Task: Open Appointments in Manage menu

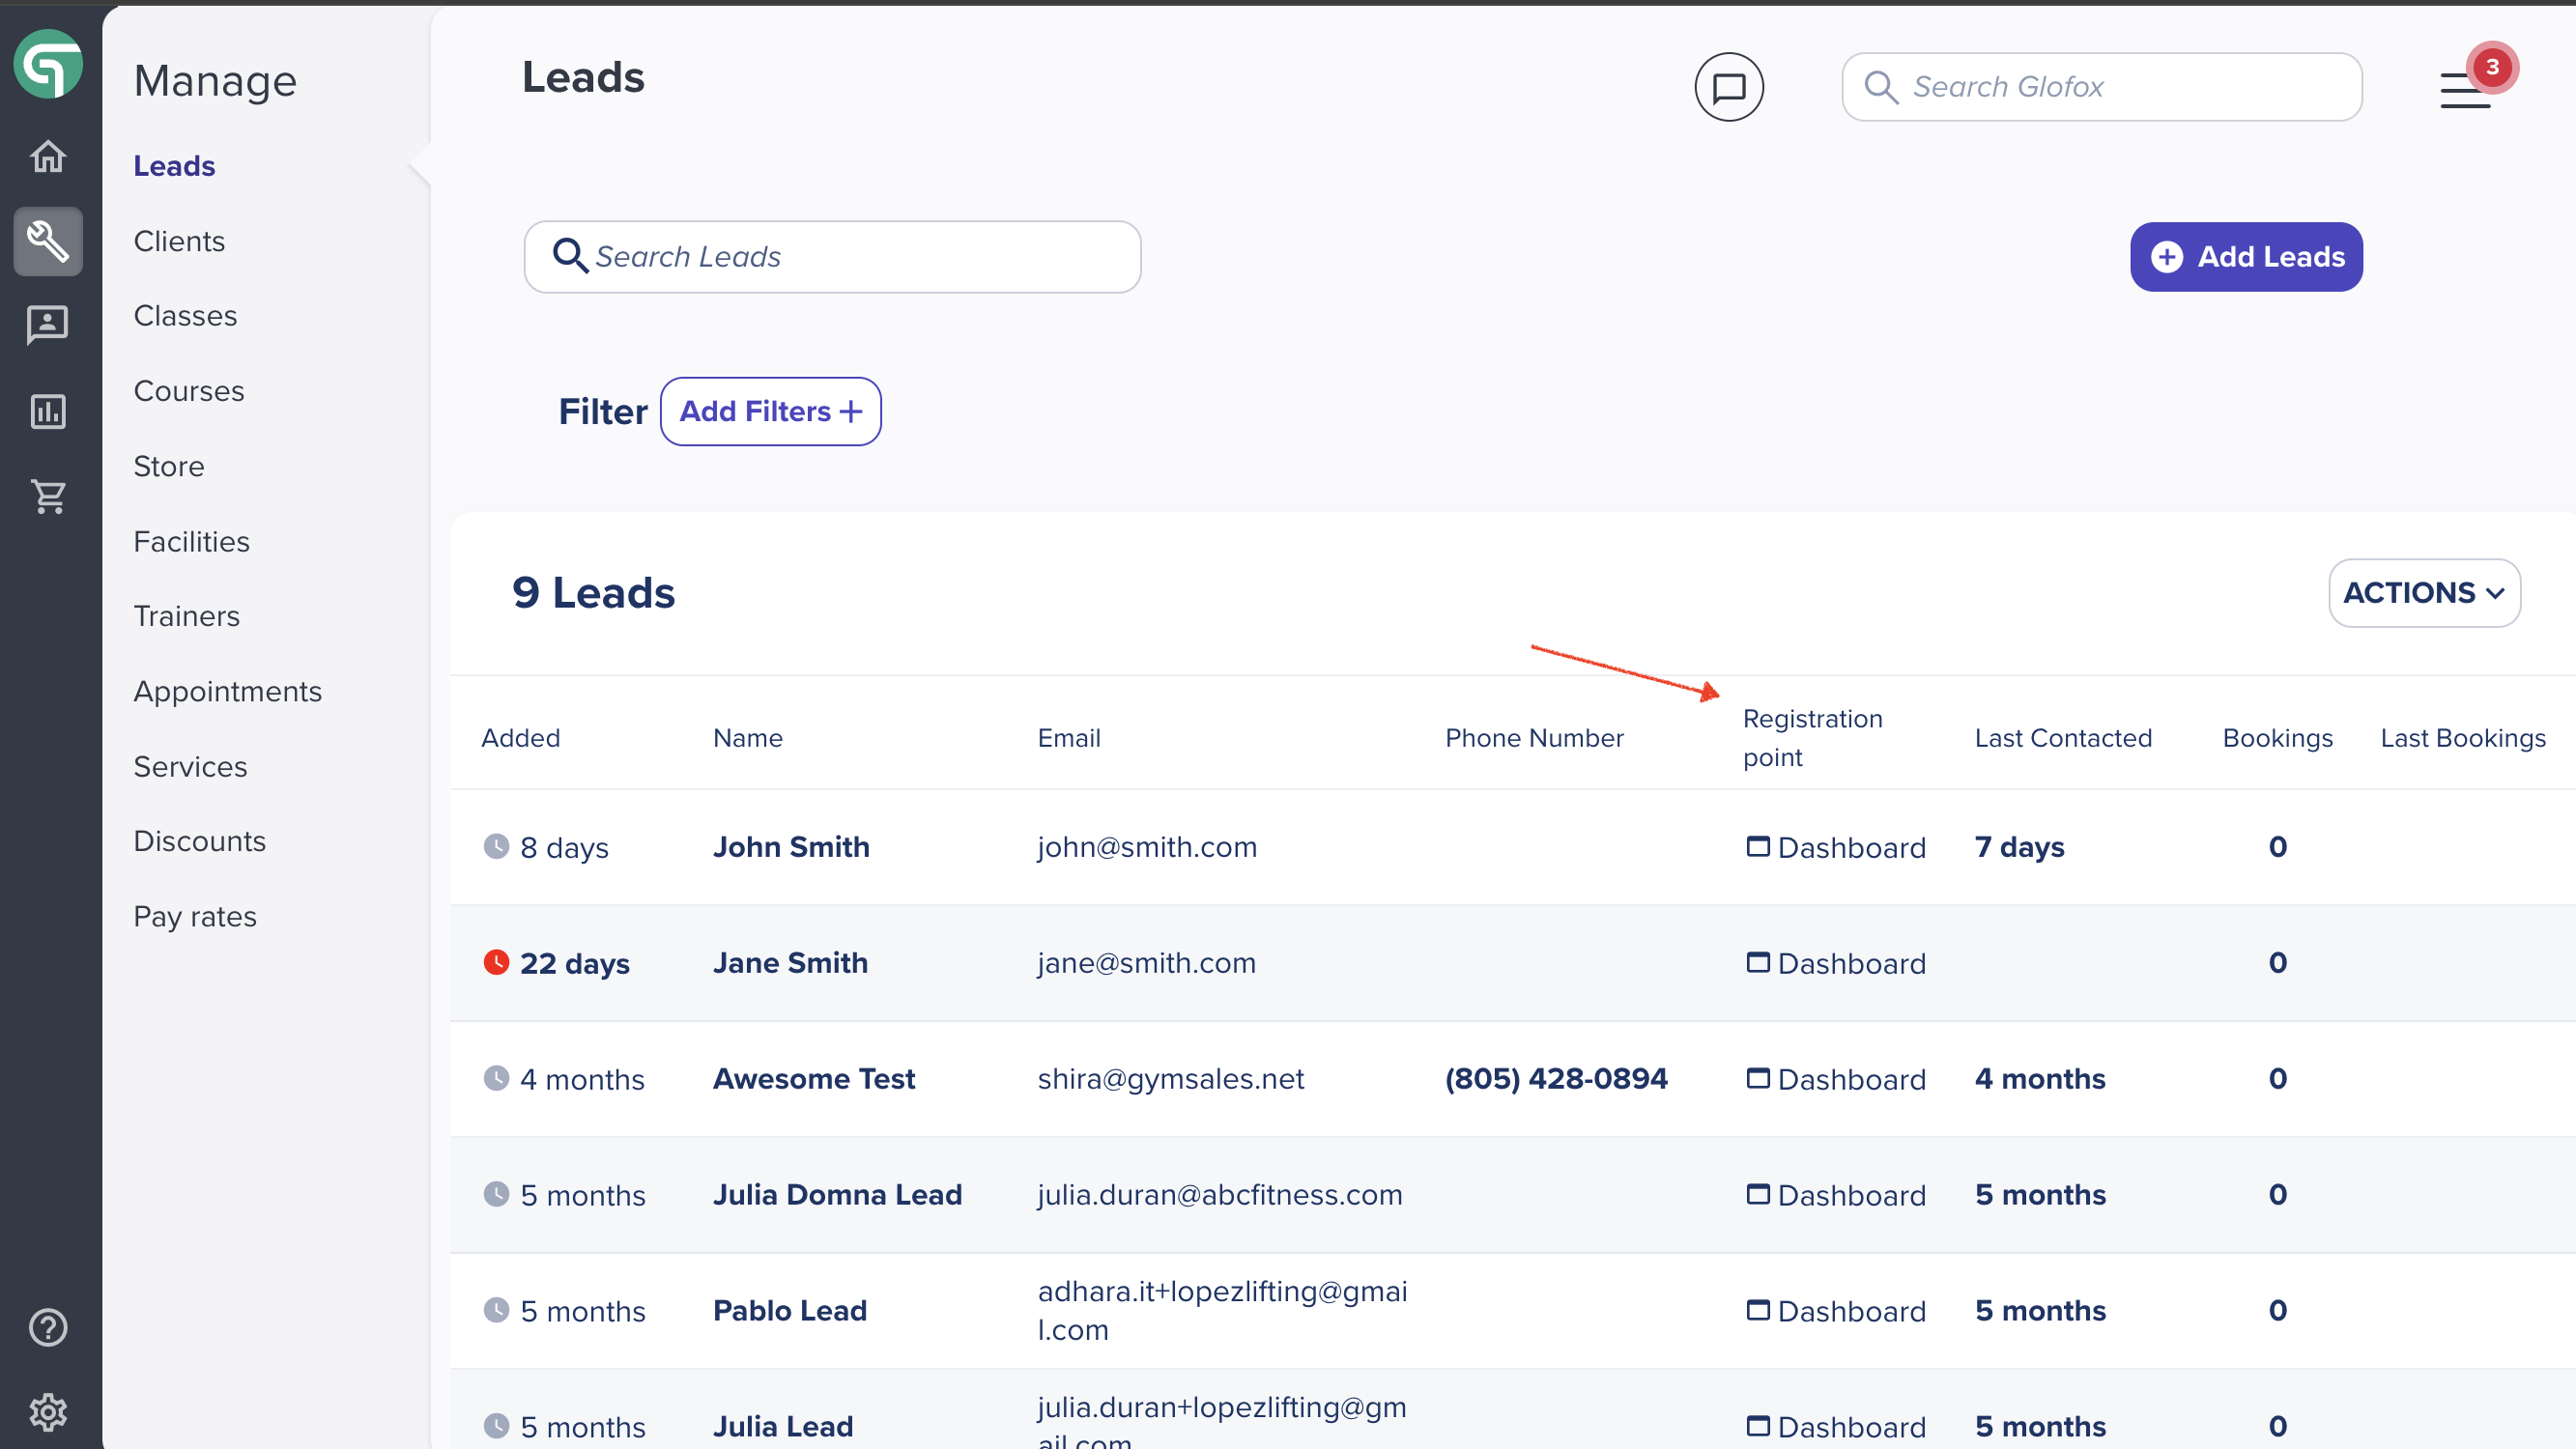Action: tap(228, 691)
